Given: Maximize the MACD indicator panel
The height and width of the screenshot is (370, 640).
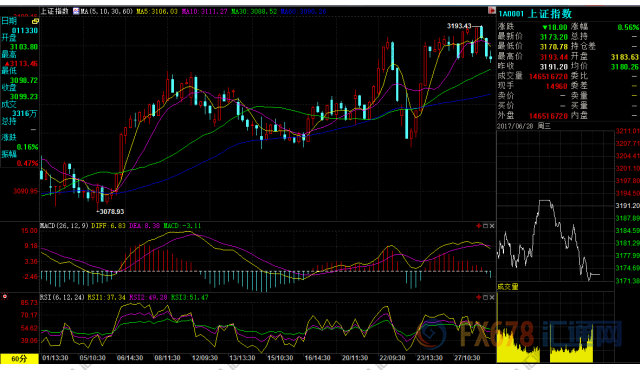Looking at the screenshot, I should (485, 226).
